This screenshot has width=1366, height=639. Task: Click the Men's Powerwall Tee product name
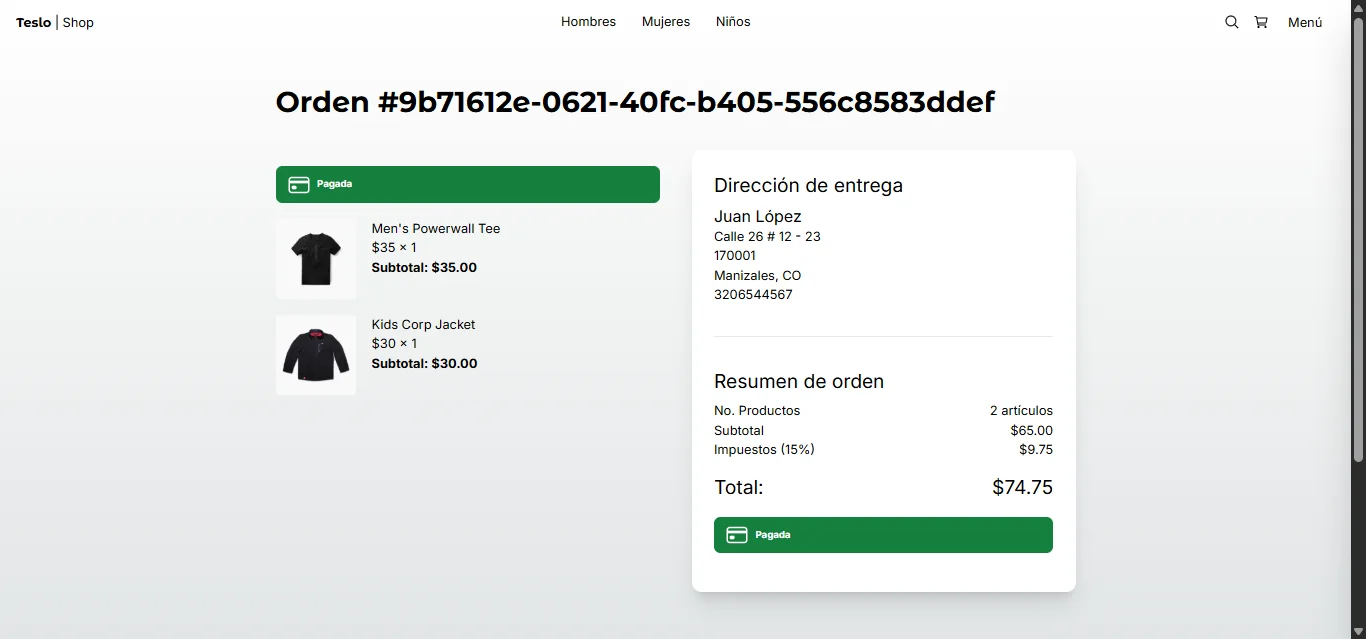[436, 229]
